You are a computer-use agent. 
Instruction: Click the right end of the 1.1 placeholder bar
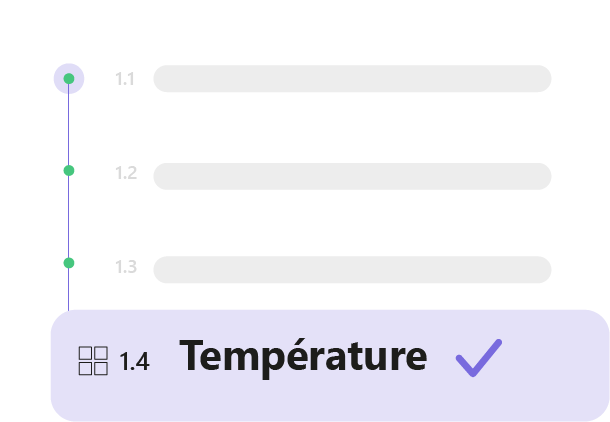click(x=538, y=79)
